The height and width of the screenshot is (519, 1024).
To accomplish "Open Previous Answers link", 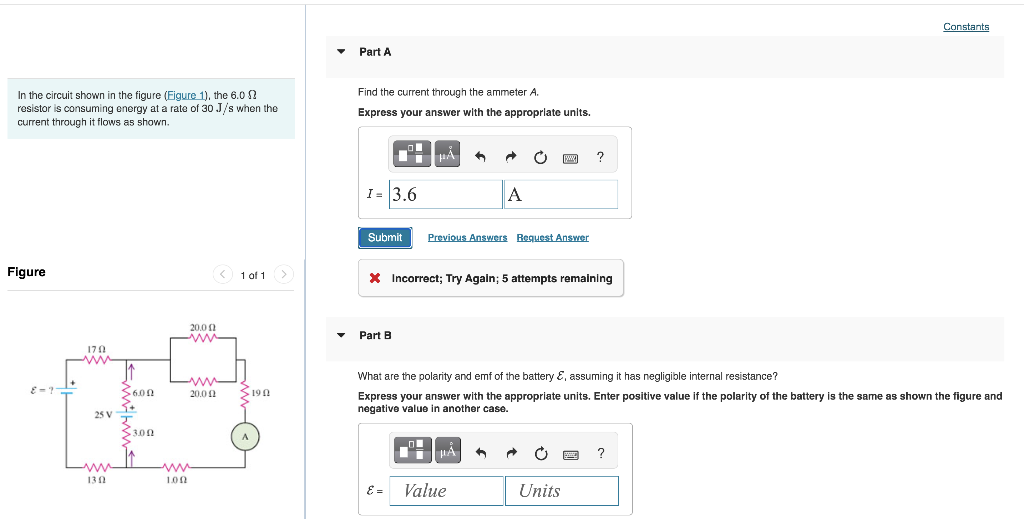I will [x=467, y=238].
